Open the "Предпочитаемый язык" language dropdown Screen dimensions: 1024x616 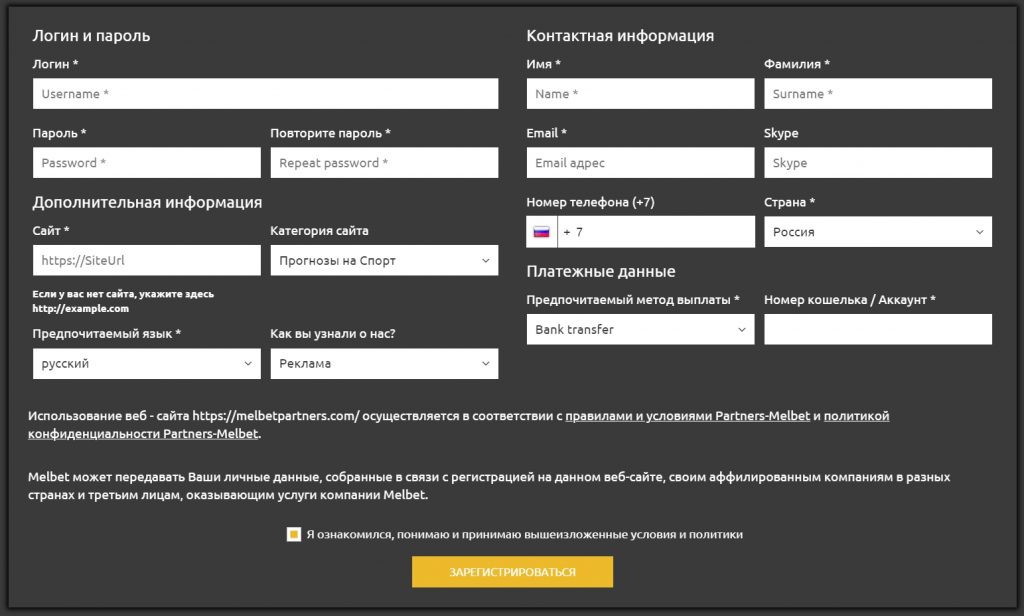click(x=146, y=363)
